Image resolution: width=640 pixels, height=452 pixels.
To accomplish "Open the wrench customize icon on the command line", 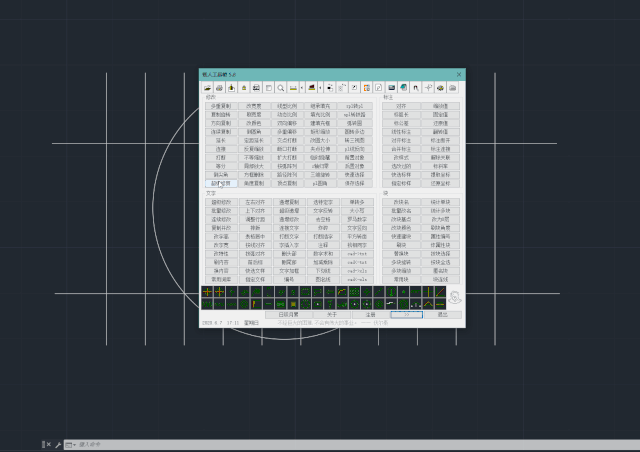I will [x=58, y=443].
